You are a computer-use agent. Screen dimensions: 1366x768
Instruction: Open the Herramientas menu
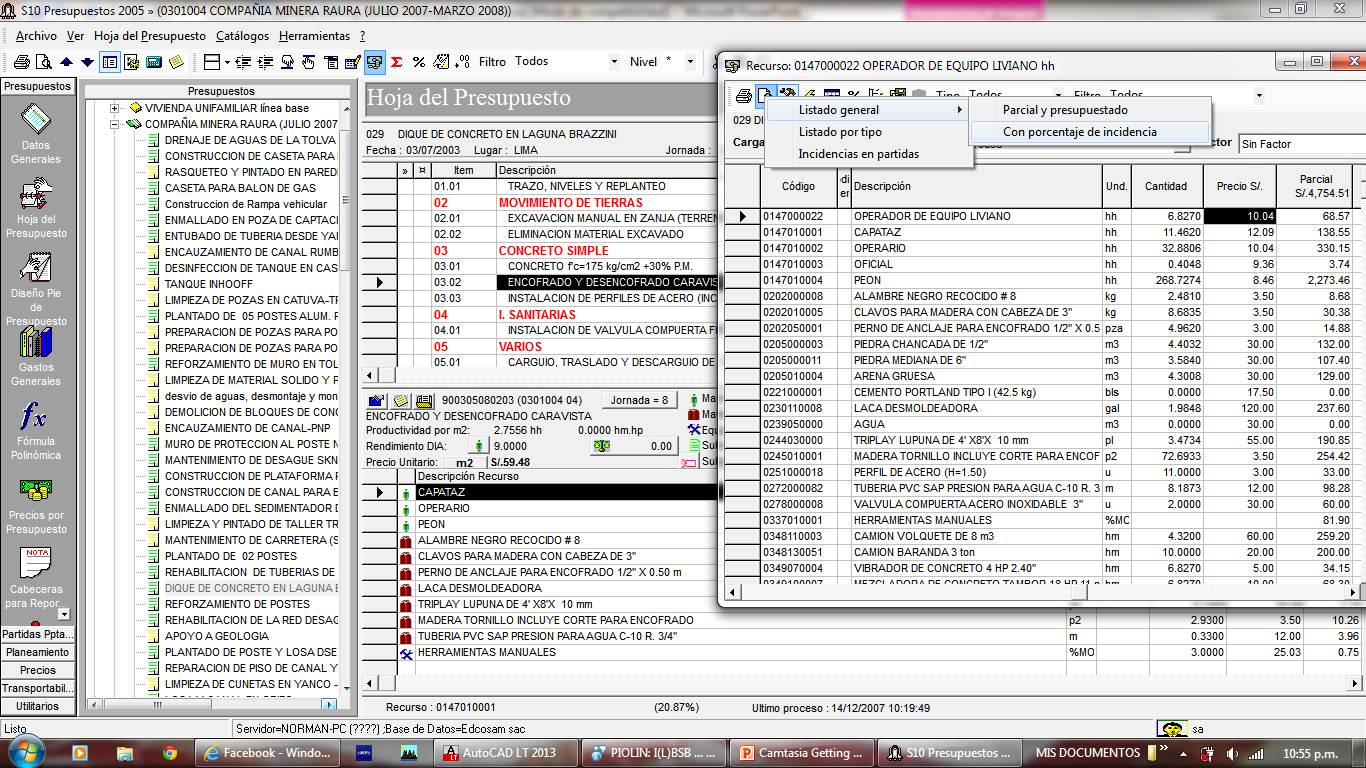tap(314, 36)
